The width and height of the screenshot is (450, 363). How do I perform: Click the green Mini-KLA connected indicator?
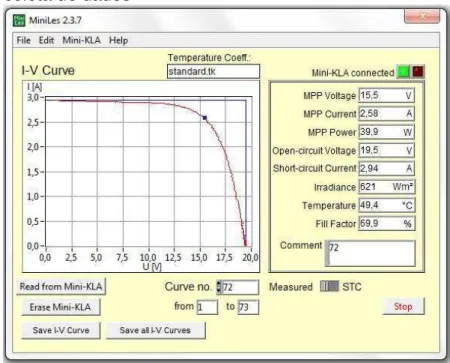click(403, 72)
